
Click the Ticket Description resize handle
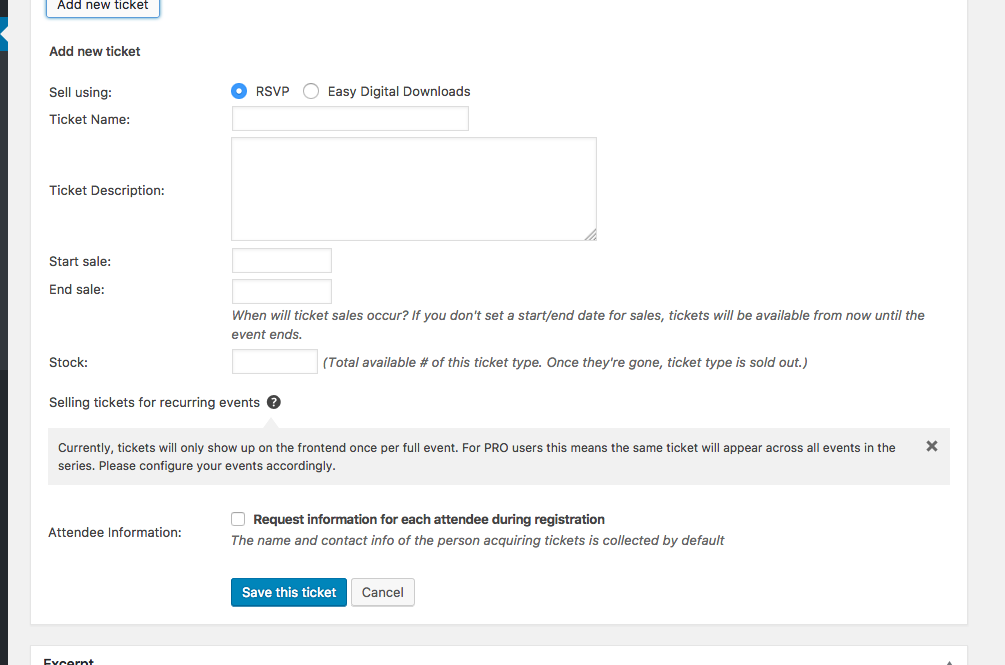591,235
